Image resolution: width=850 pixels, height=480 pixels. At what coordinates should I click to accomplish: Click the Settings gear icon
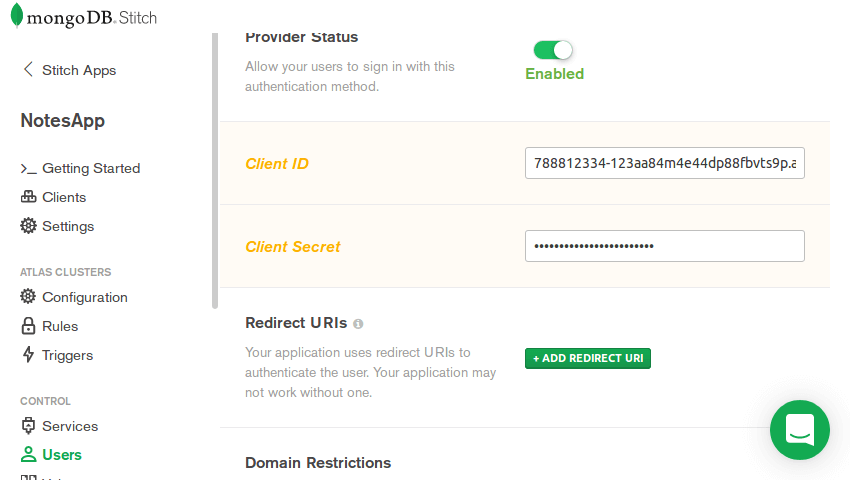[x=28, y=226]
